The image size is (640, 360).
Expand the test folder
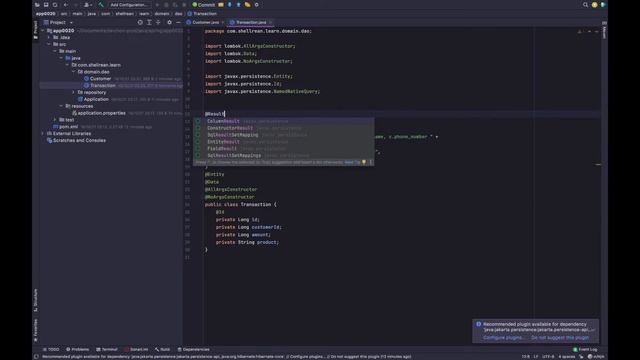[55, 120]
